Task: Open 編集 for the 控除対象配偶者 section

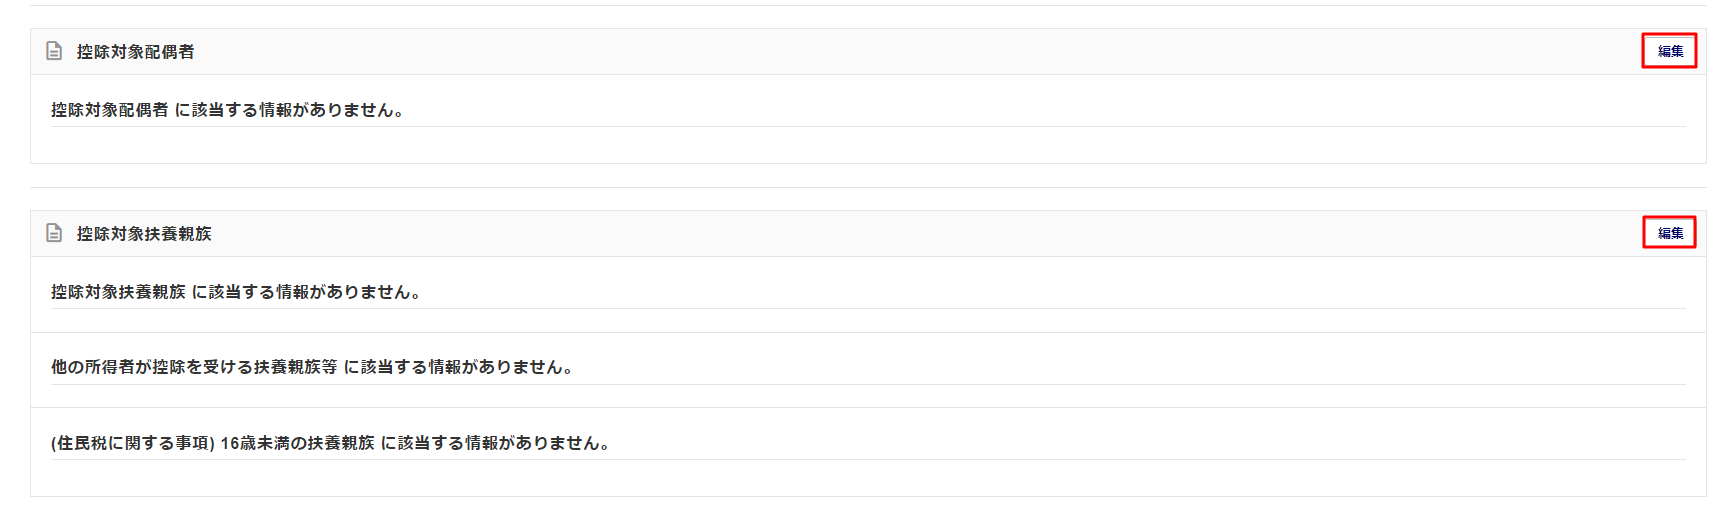Action: coord(1670,51)
